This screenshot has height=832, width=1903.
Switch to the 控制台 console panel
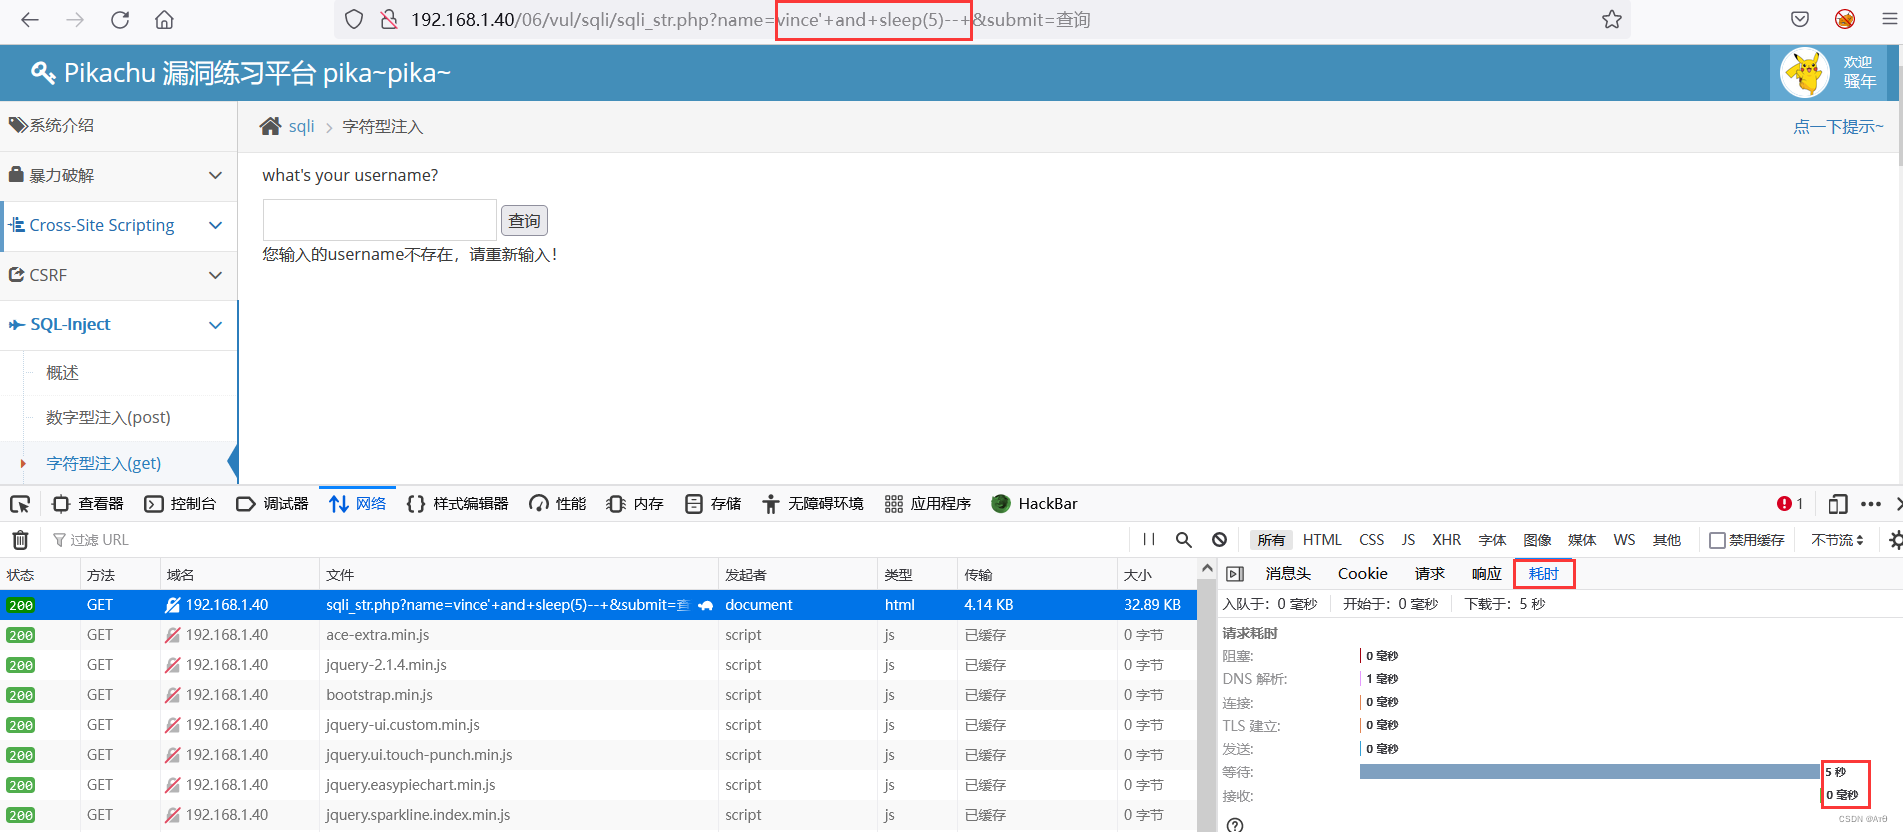[180, 504]
